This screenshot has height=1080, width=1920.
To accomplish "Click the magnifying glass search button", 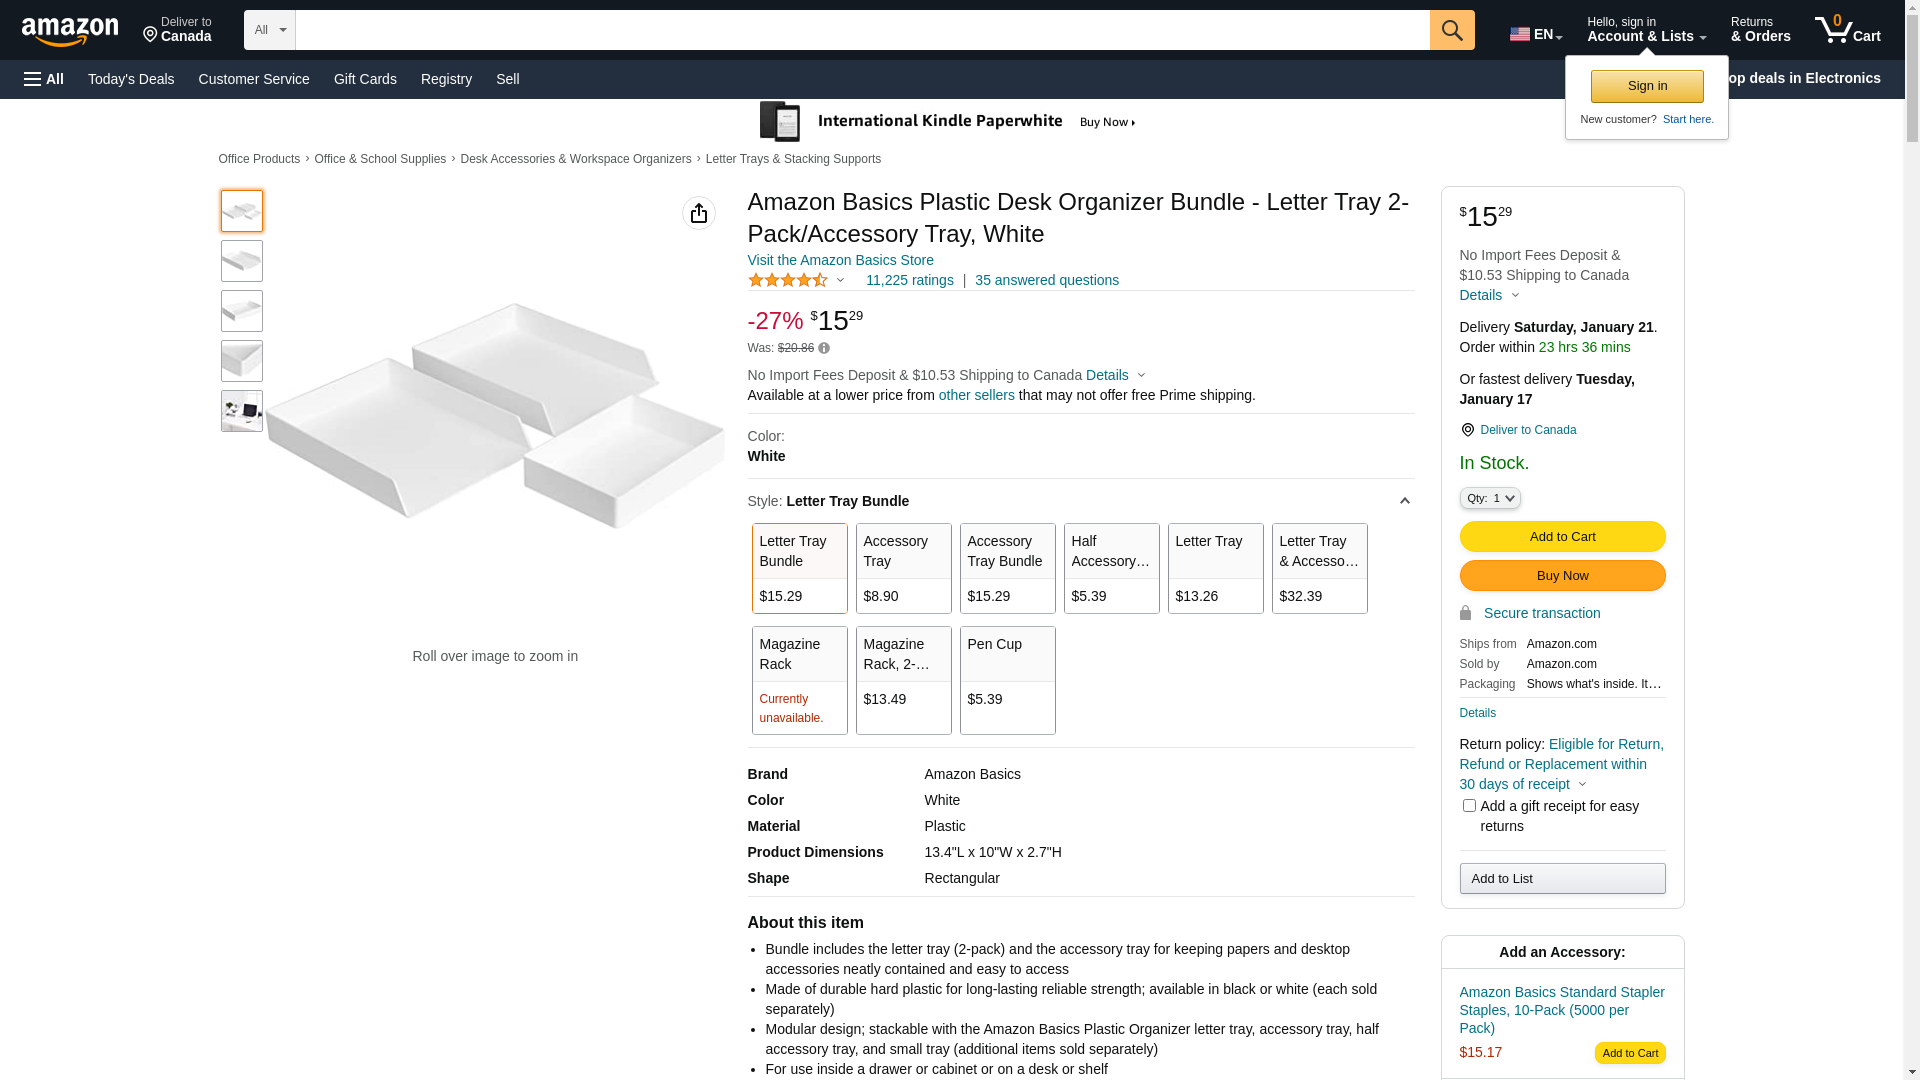I will tap(1451, 30).
